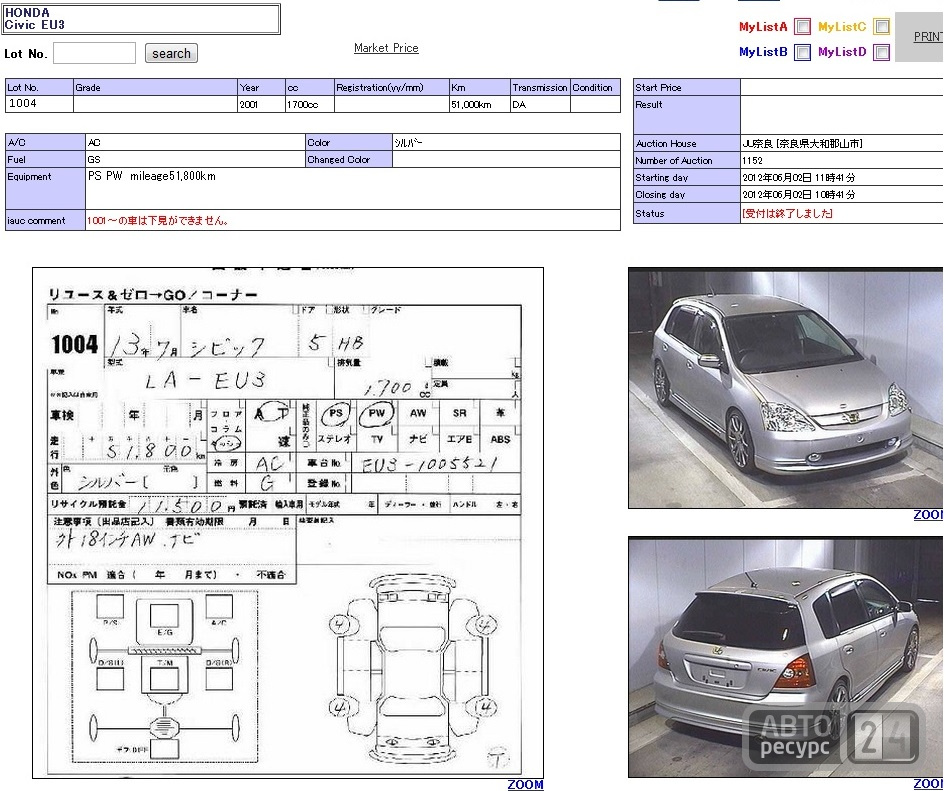Tick the MyListD checkbox
The height and width of the screenshot is (791, 946).
[x=881, y=52]
